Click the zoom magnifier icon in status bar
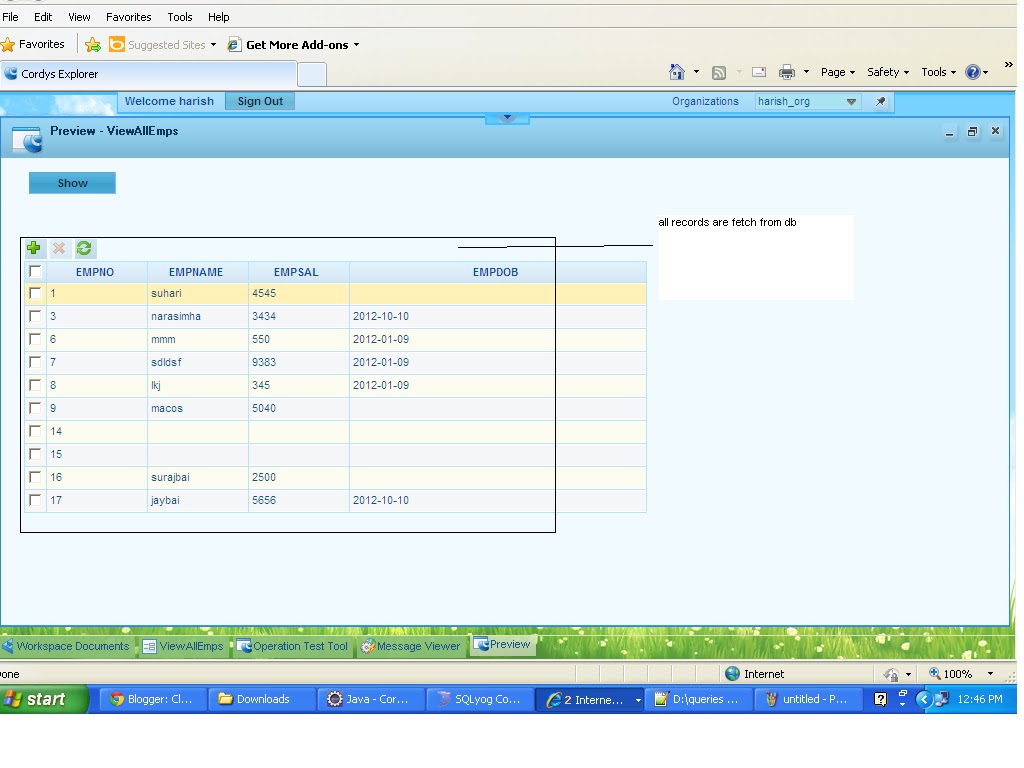The height and width of the screenshot is (768, 1024). [x=935, y=673]
